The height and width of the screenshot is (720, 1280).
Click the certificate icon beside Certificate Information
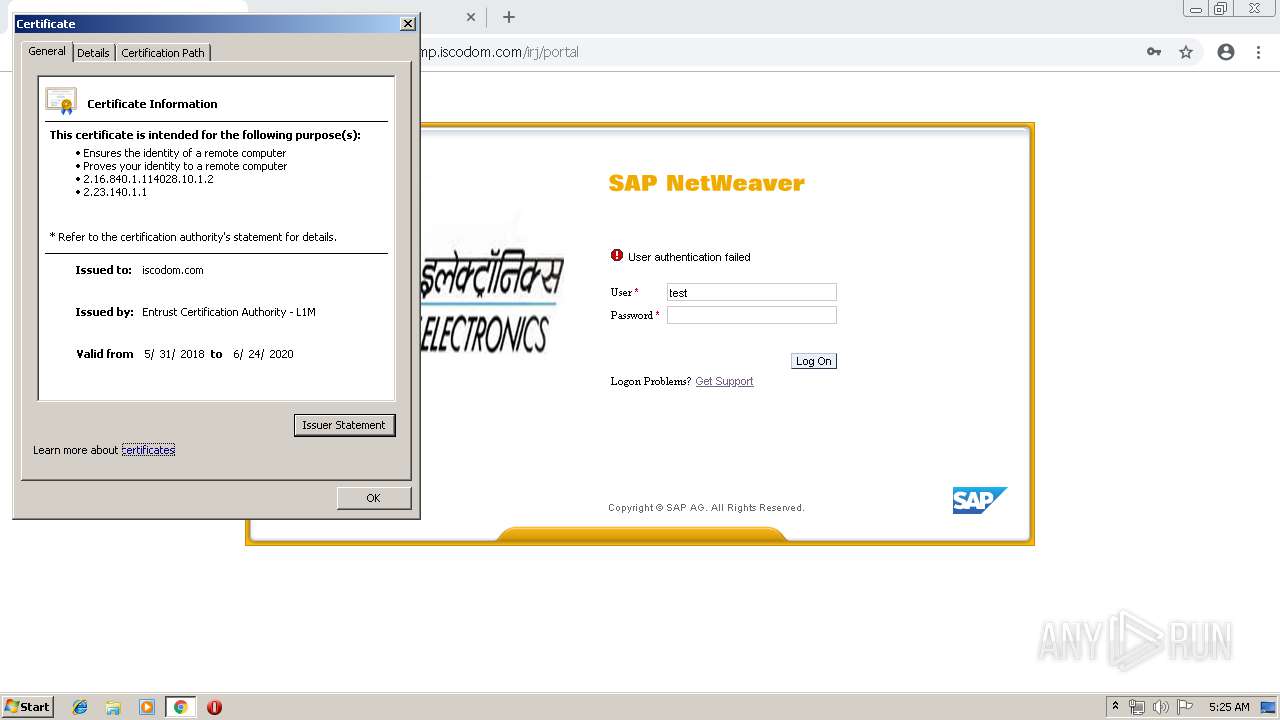61,102
